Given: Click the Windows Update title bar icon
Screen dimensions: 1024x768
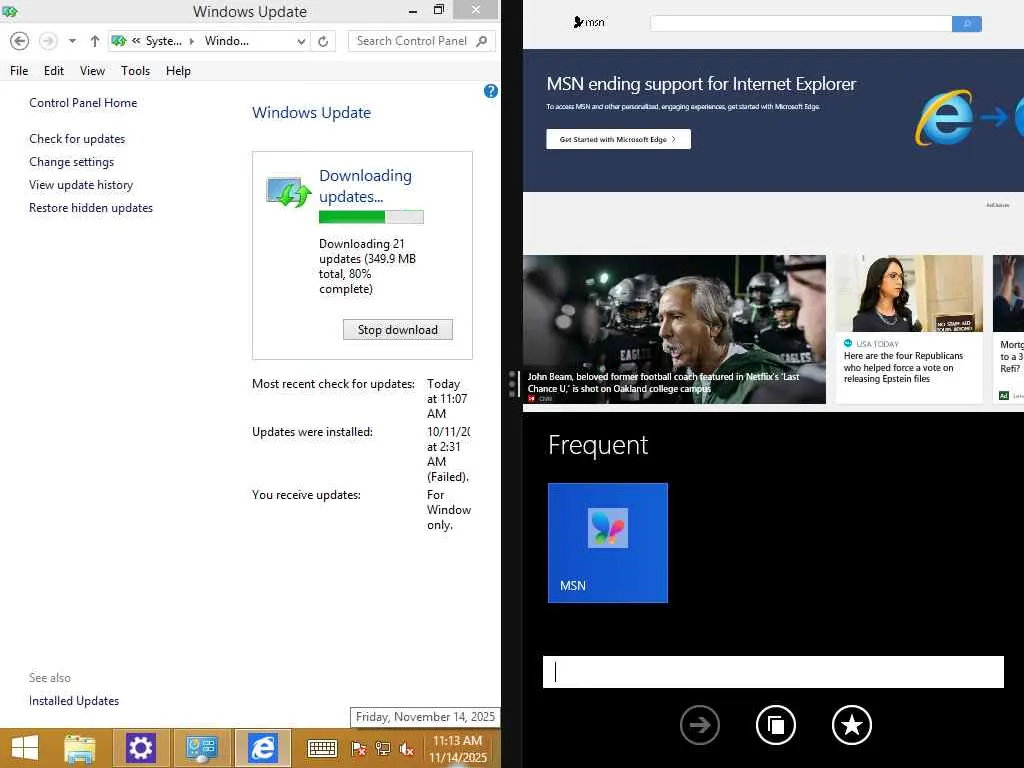Looking at the screenshot, I should point(10,11).
